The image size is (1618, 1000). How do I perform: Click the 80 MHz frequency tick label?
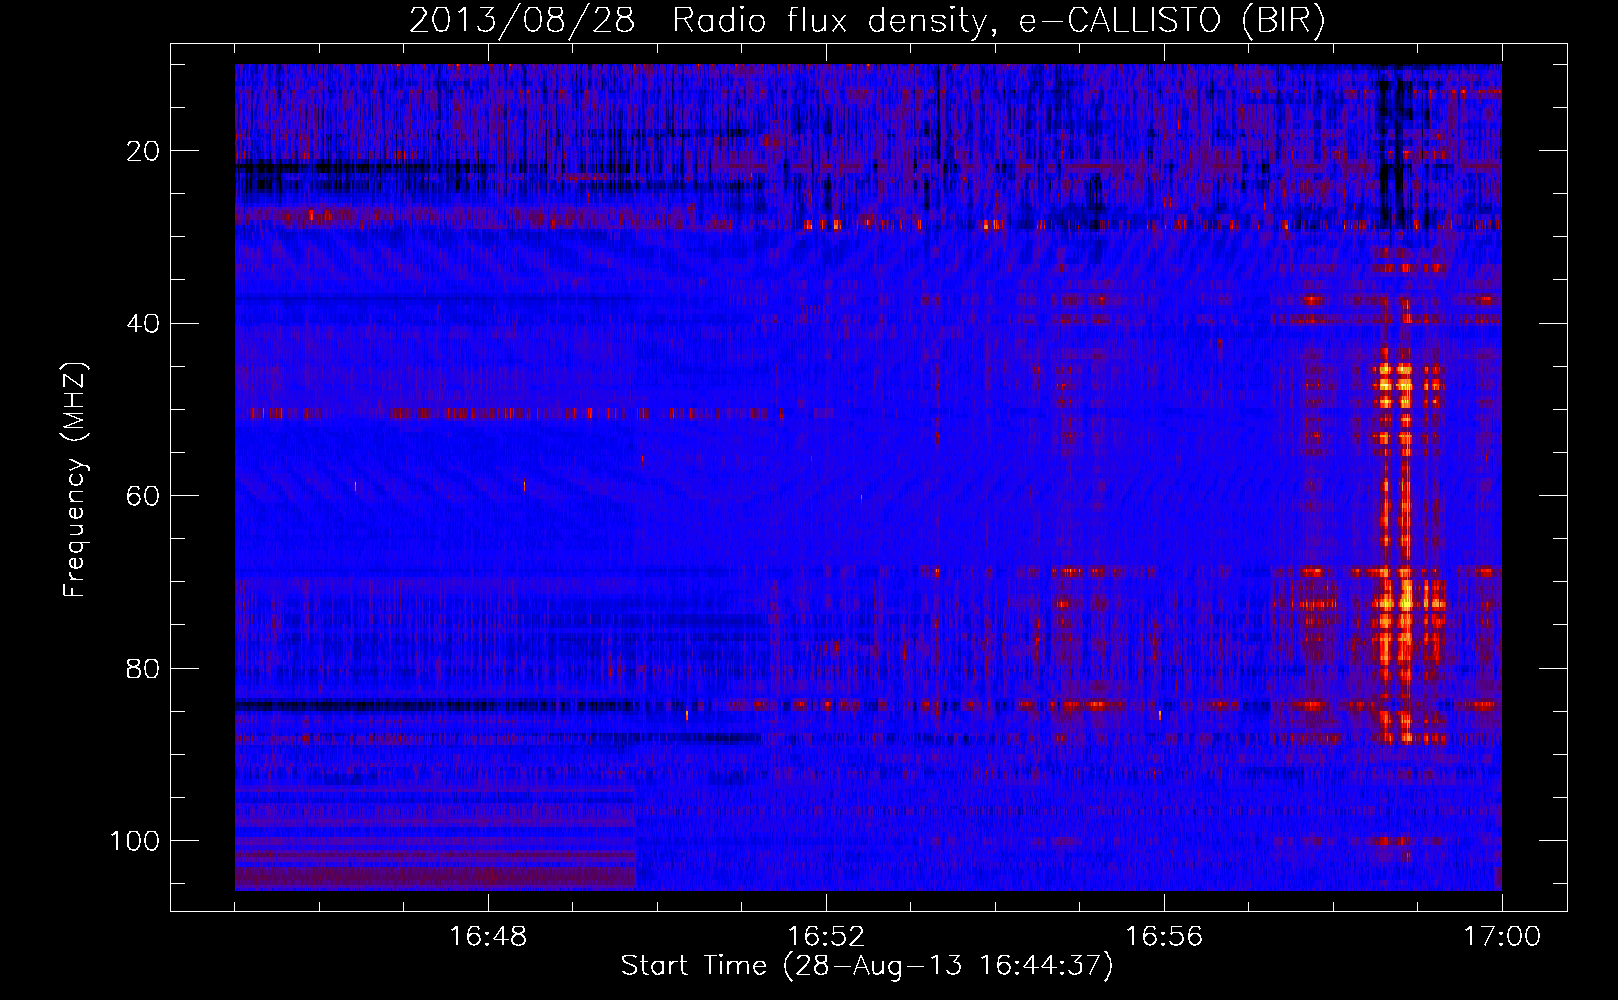tap(144, 668)
